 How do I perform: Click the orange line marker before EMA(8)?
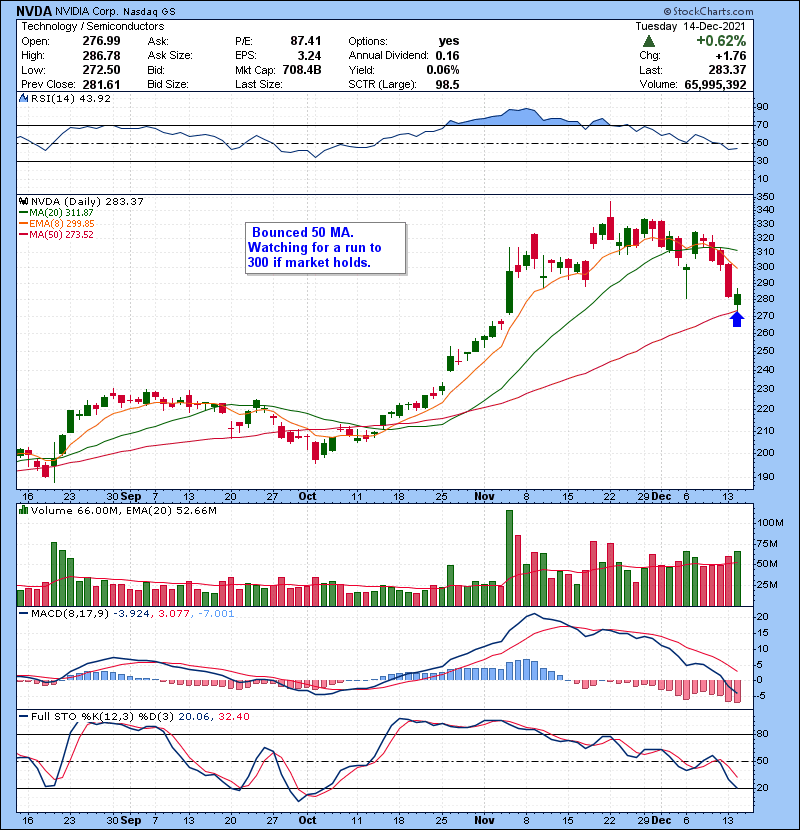coord(23,224)
